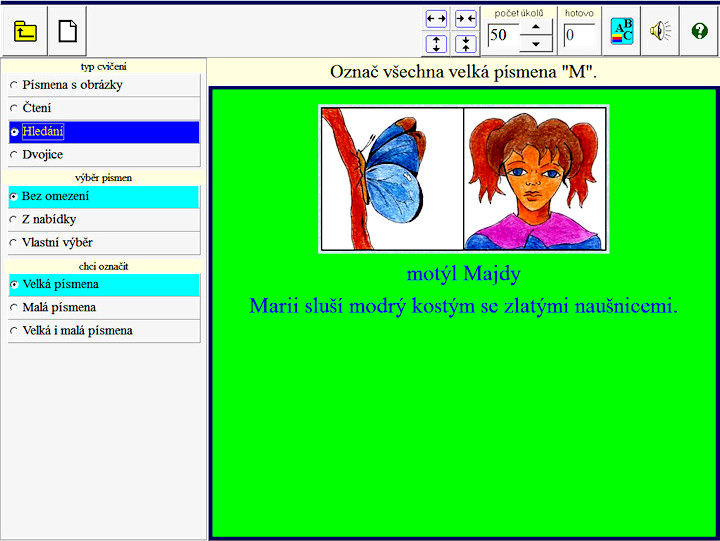Screen dimensions: 720x541
Task: Click the výběr písmen section header
Action: pyautogui.click(x=104, y=178)
